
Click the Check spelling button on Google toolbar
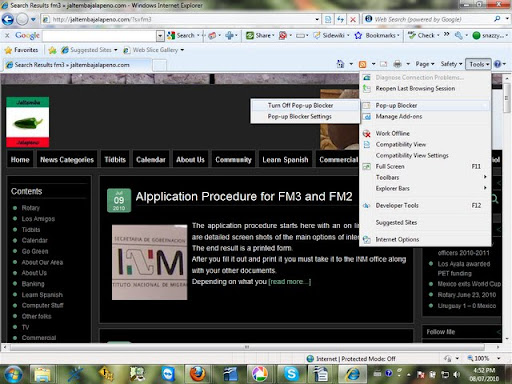point(424,35)
